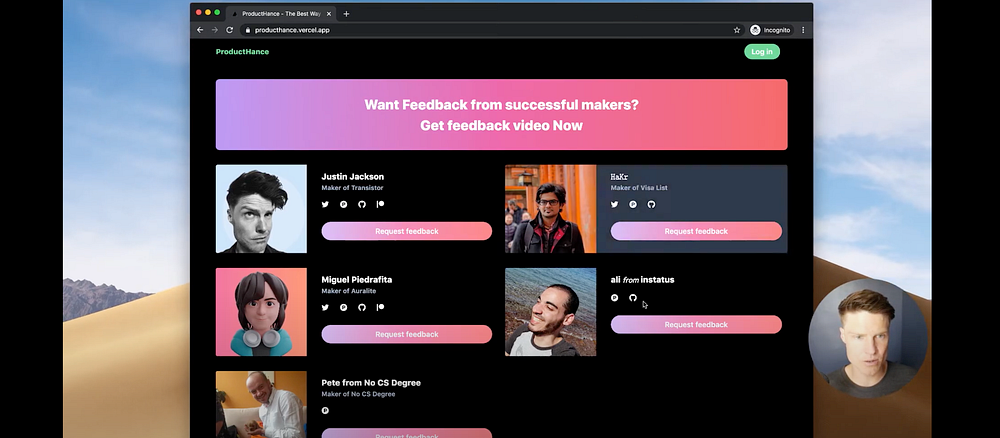Click ali from instatus profile photo
The width and height of the screenshot is (1000, 438).
tap(550, 312)
